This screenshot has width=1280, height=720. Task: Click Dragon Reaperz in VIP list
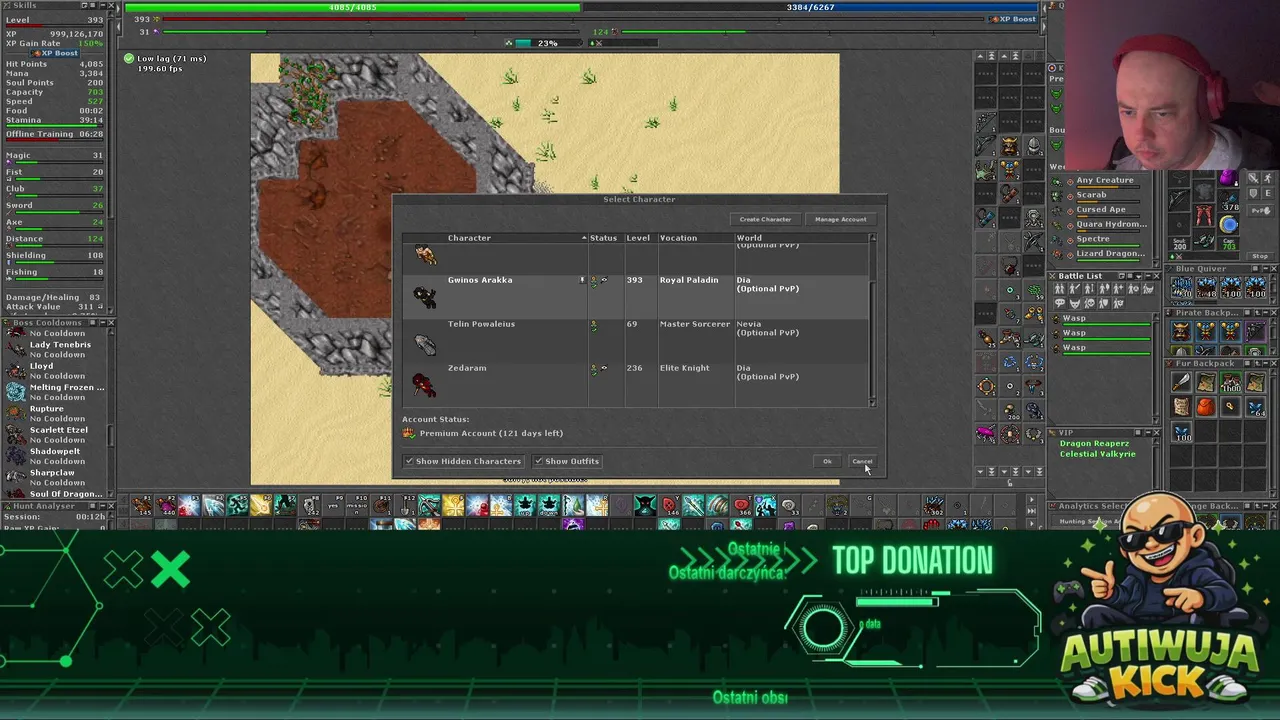point(1094,444)
